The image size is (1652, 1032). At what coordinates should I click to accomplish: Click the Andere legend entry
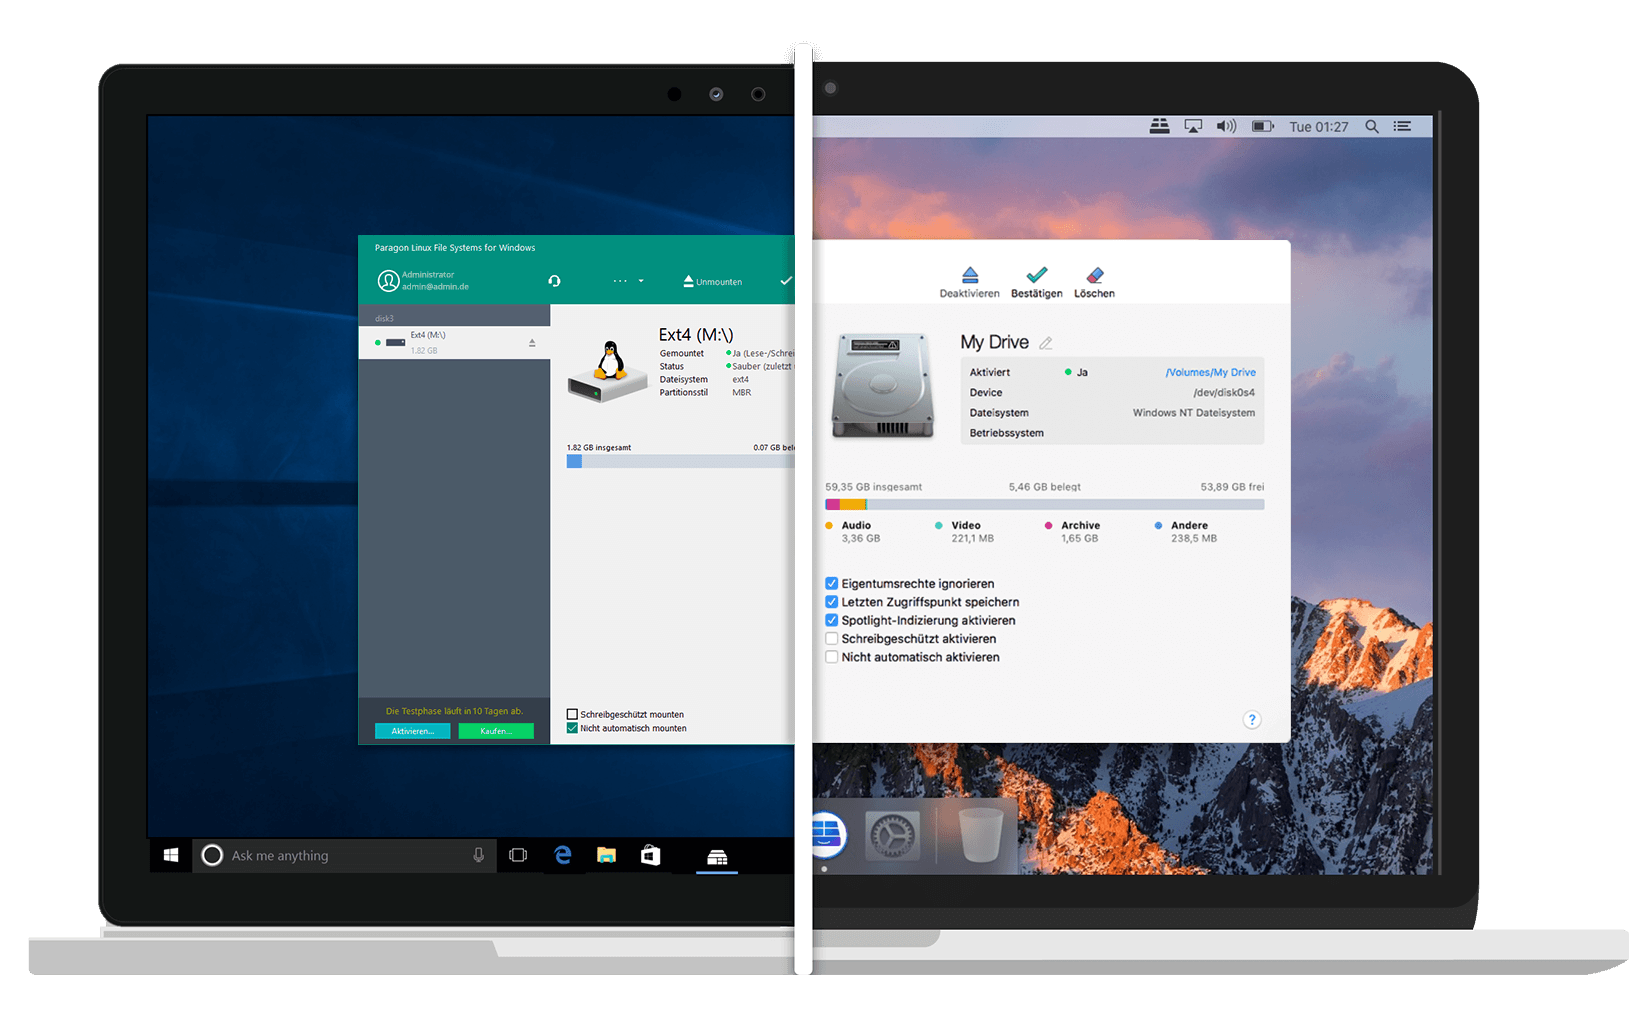(x=1186, y=532)
